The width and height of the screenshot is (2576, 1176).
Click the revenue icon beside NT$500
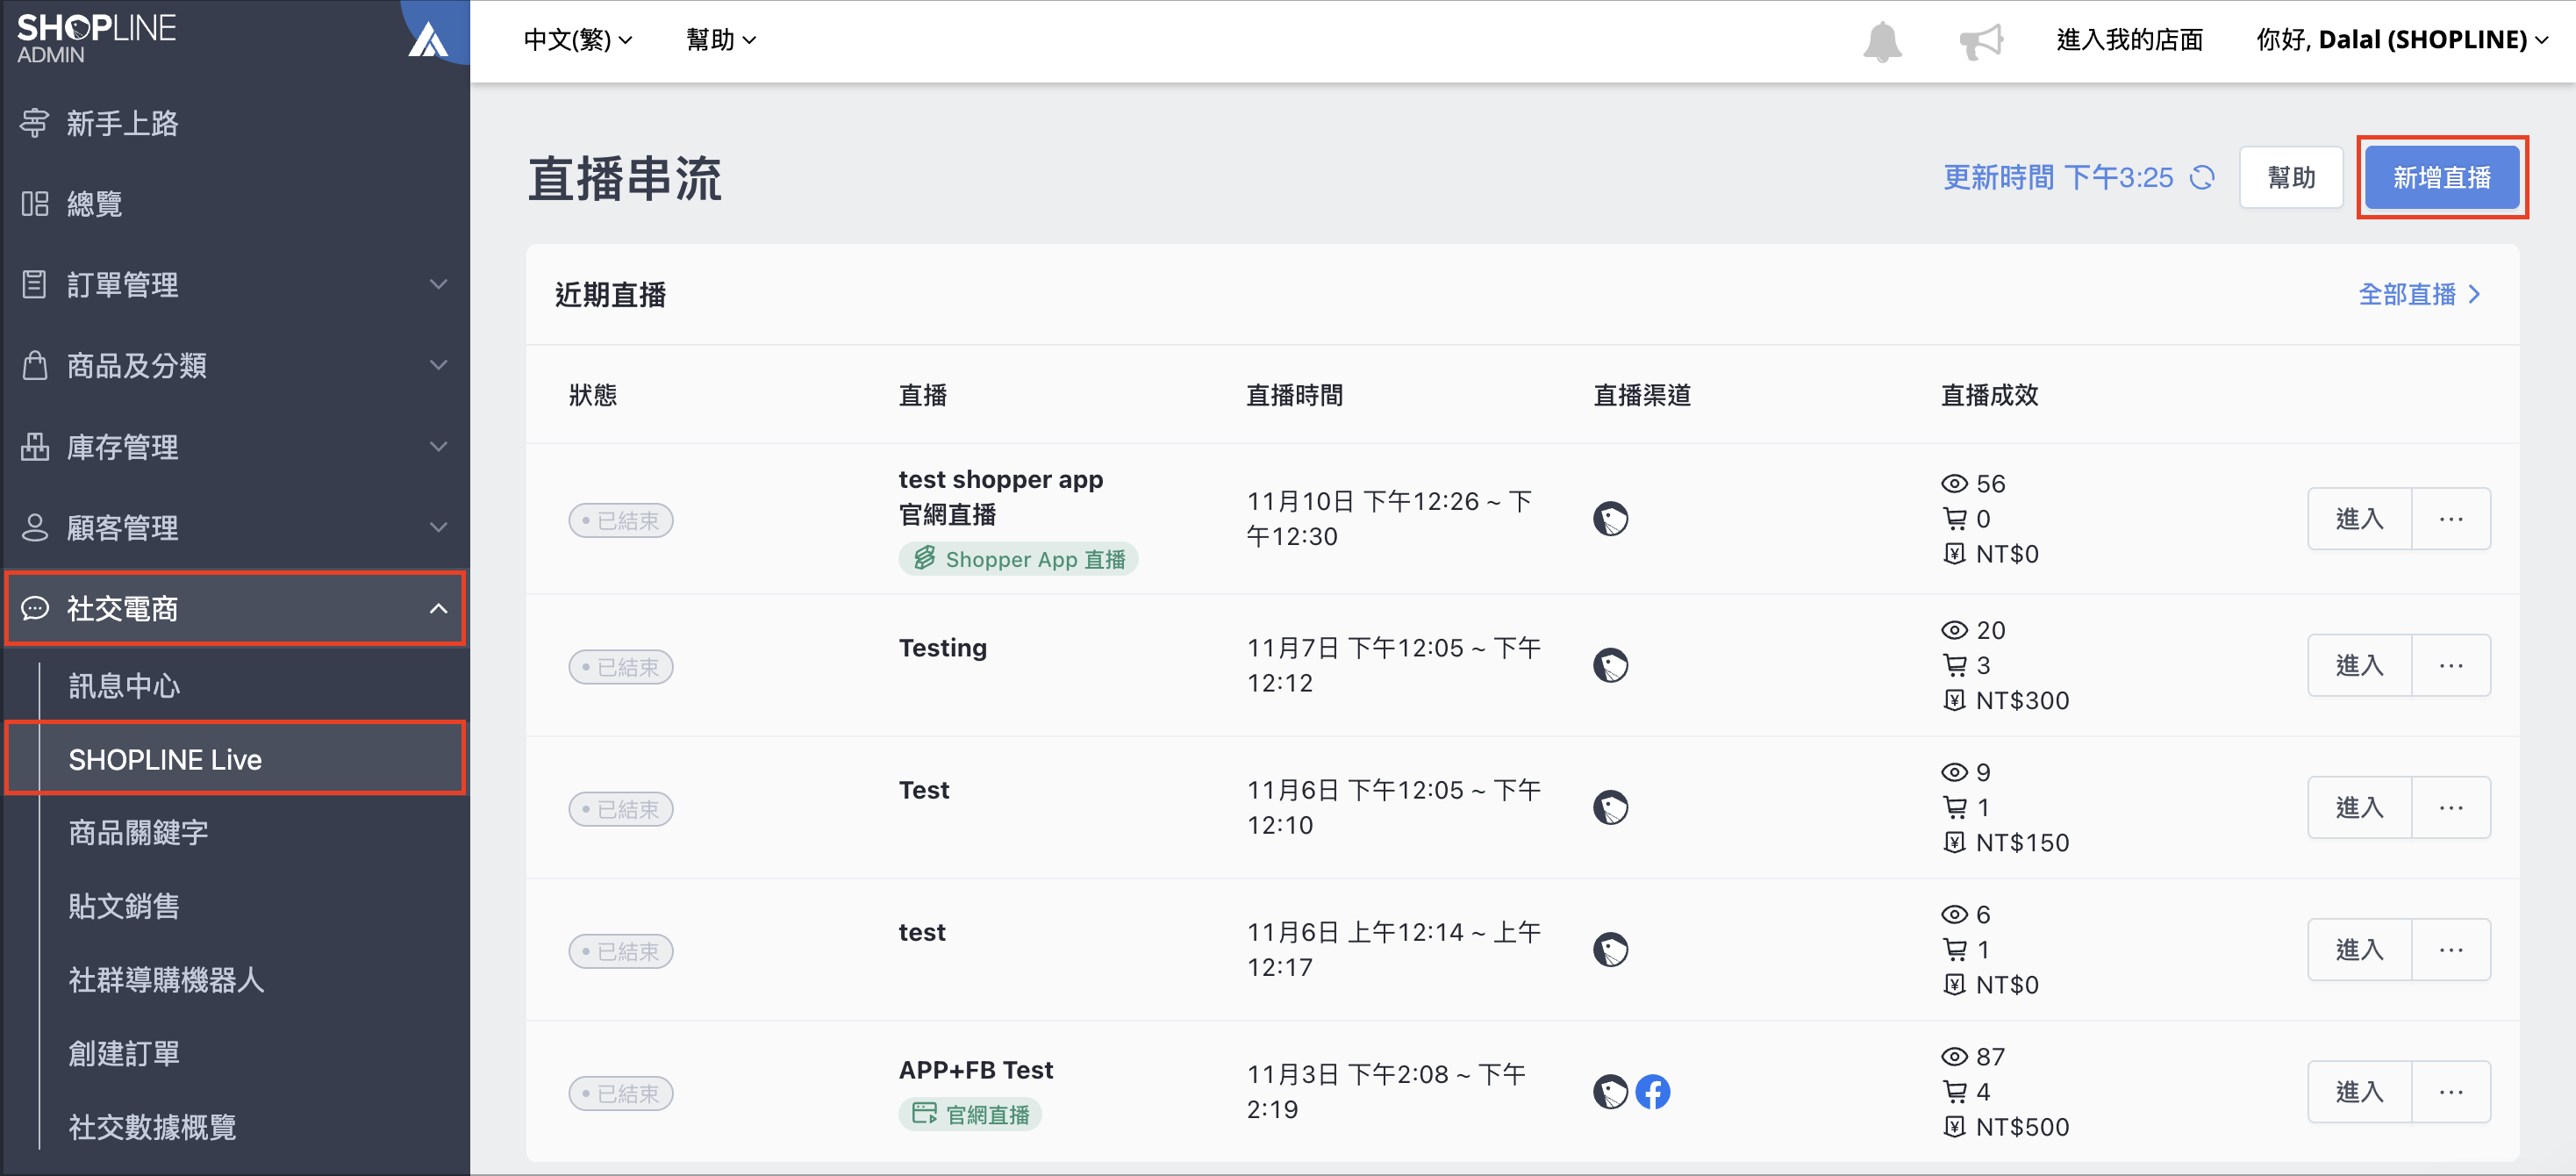pos(1954,1127)
